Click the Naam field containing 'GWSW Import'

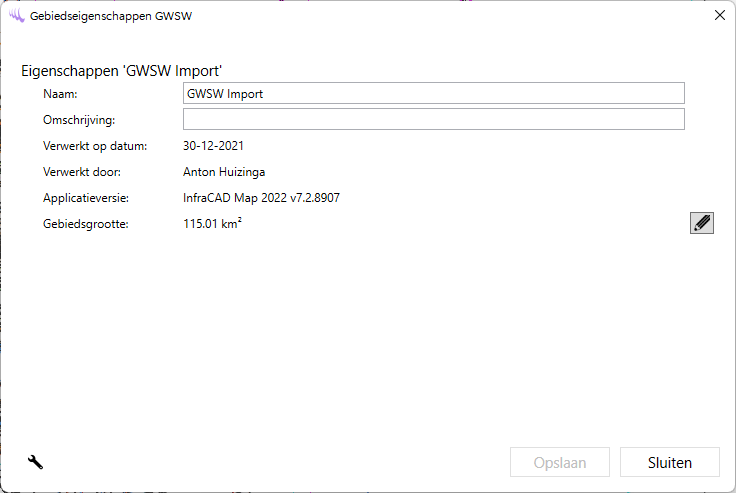pyautogui.click(x=433, y=93)
